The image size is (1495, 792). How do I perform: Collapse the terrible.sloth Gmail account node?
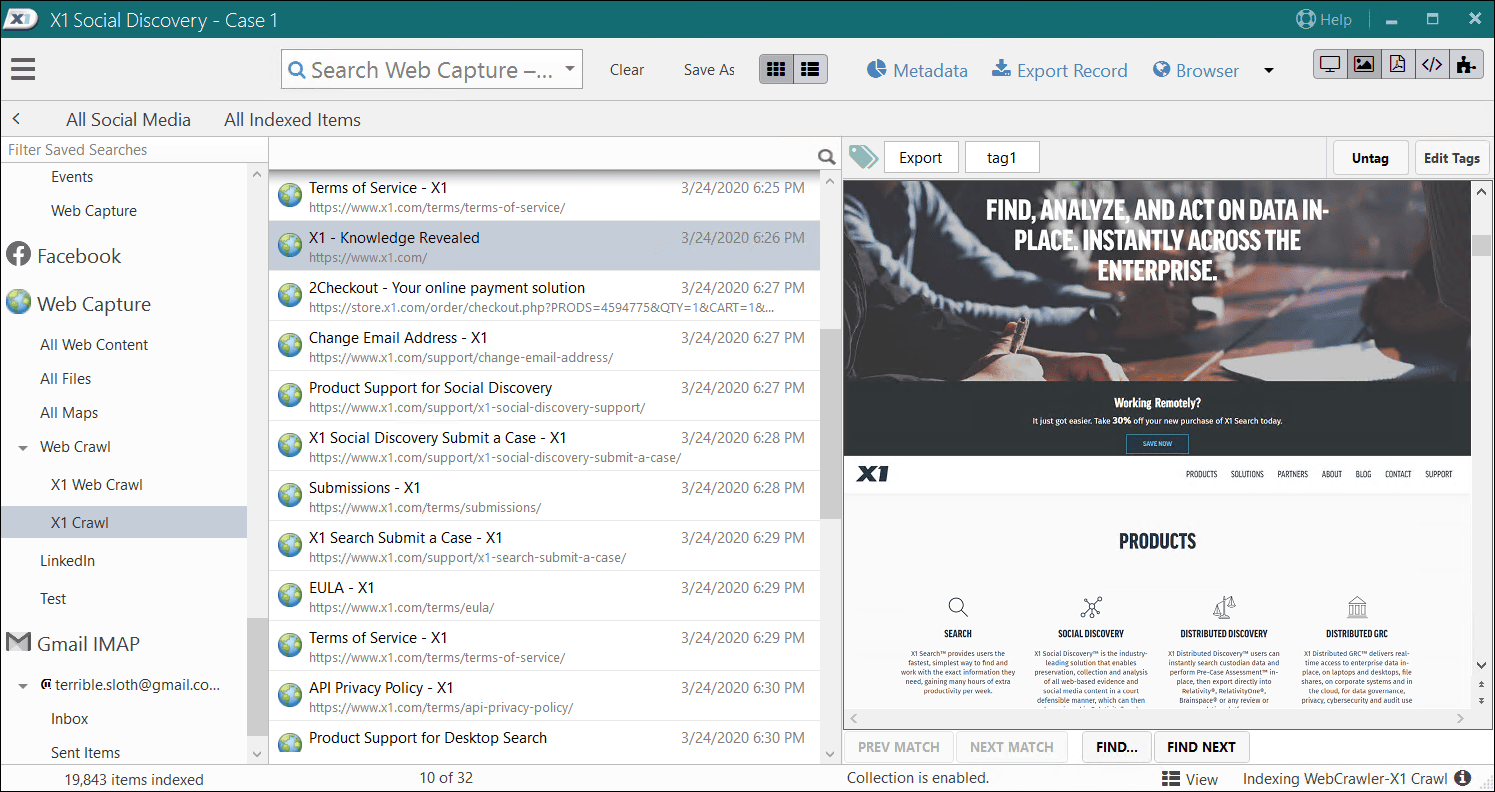pyautogui.click(x=23, y=686)
